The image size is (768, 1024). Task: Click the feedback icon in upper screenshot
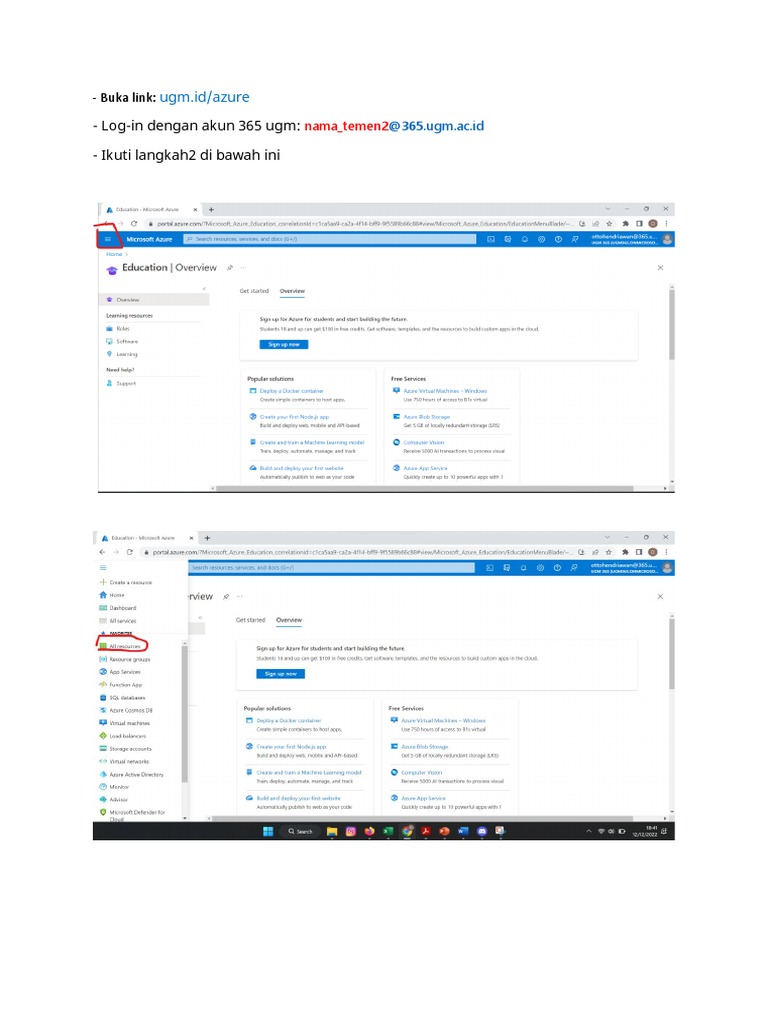click(x=575, y=239)
